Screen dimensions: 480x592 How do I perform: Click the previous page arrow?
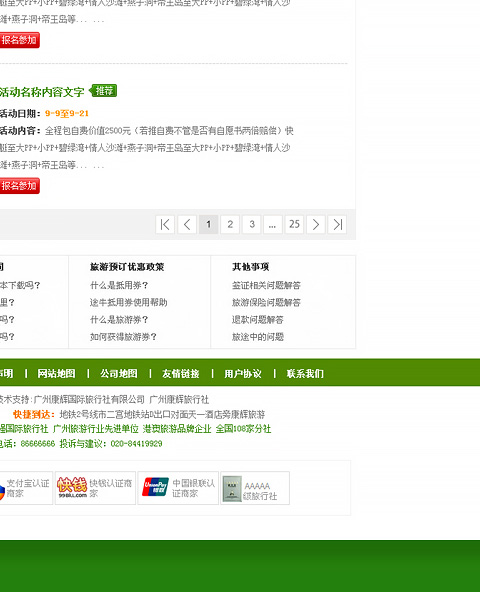click(x=187, y=225)
